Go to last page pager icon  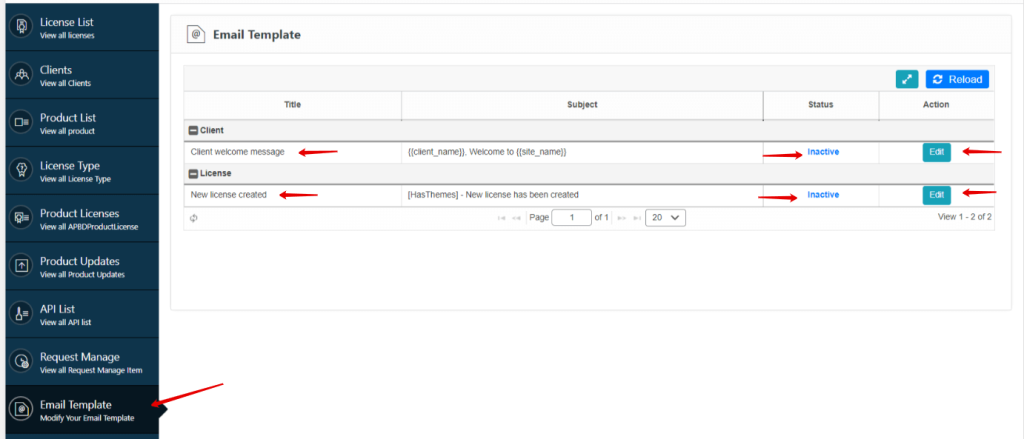click(637, 218)
